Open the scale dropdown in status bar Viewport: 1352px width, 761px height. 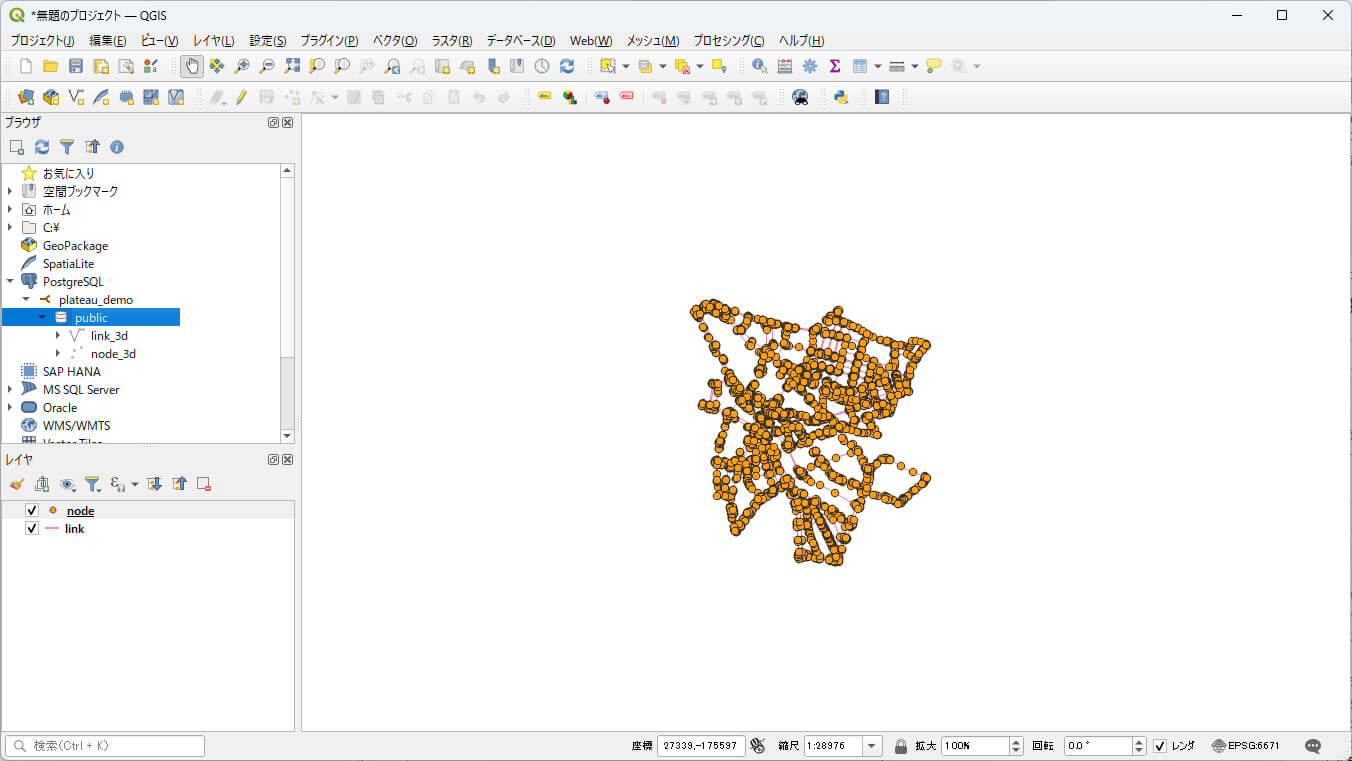tap(873, 746)
